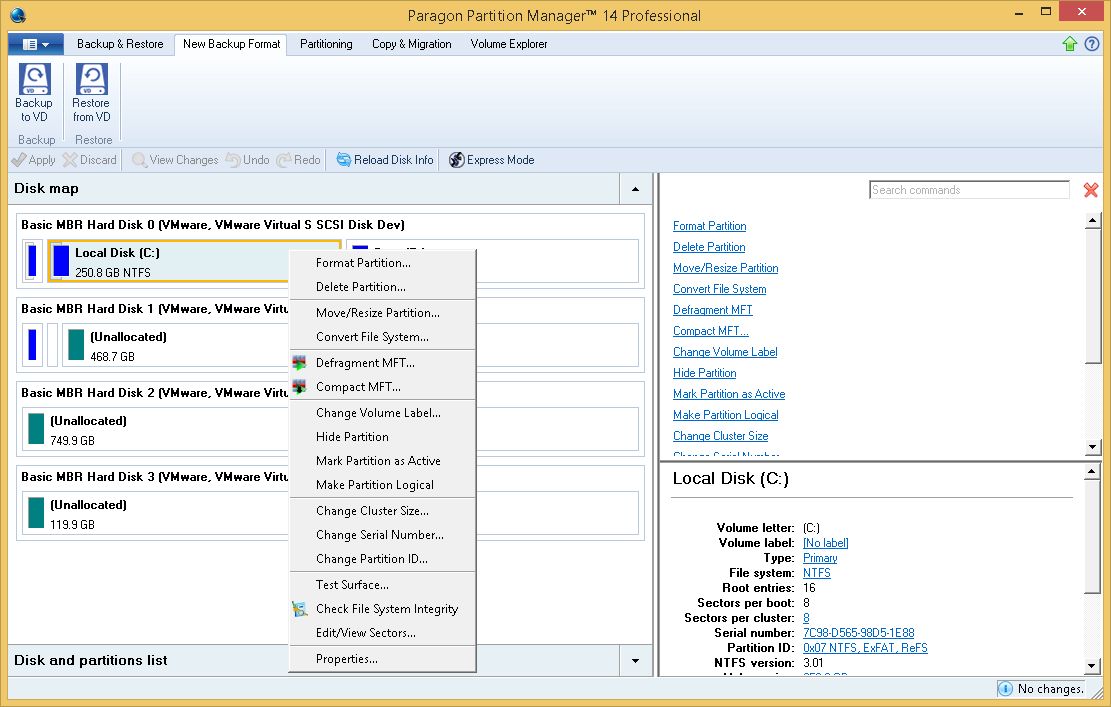Click the Discard changes icon
This screenshot has width=1111, height=707.
point(69,160)
